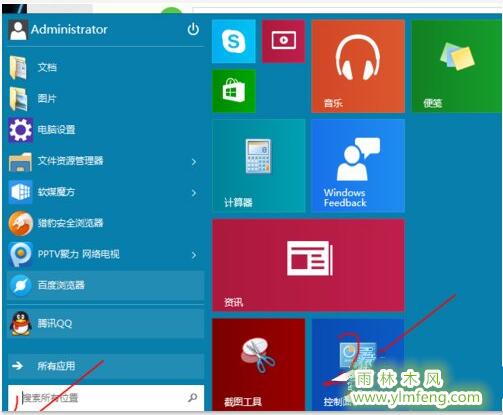503x415 pixels.
Task: Open the Windows Feedback tile
Action: [358, 166]
